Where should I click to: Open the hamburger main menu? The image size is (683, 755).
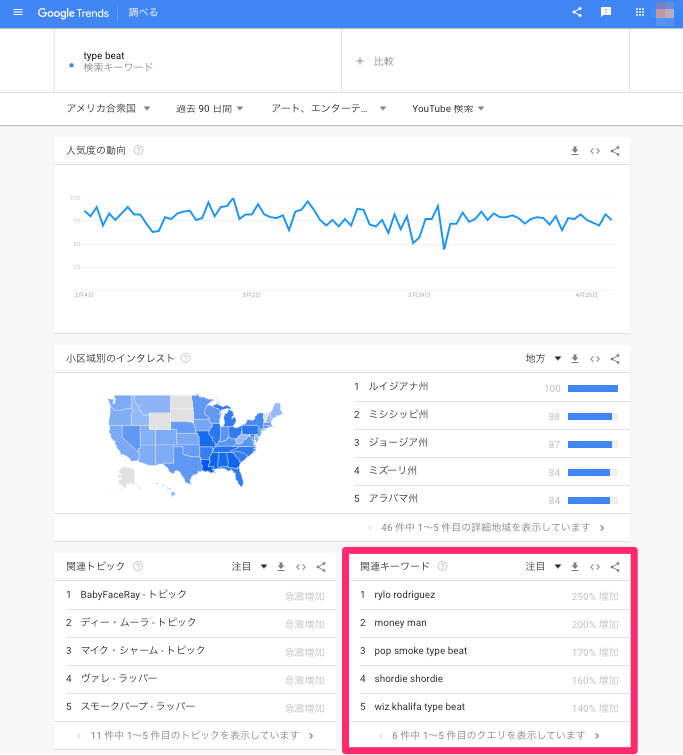click(17, 13)
